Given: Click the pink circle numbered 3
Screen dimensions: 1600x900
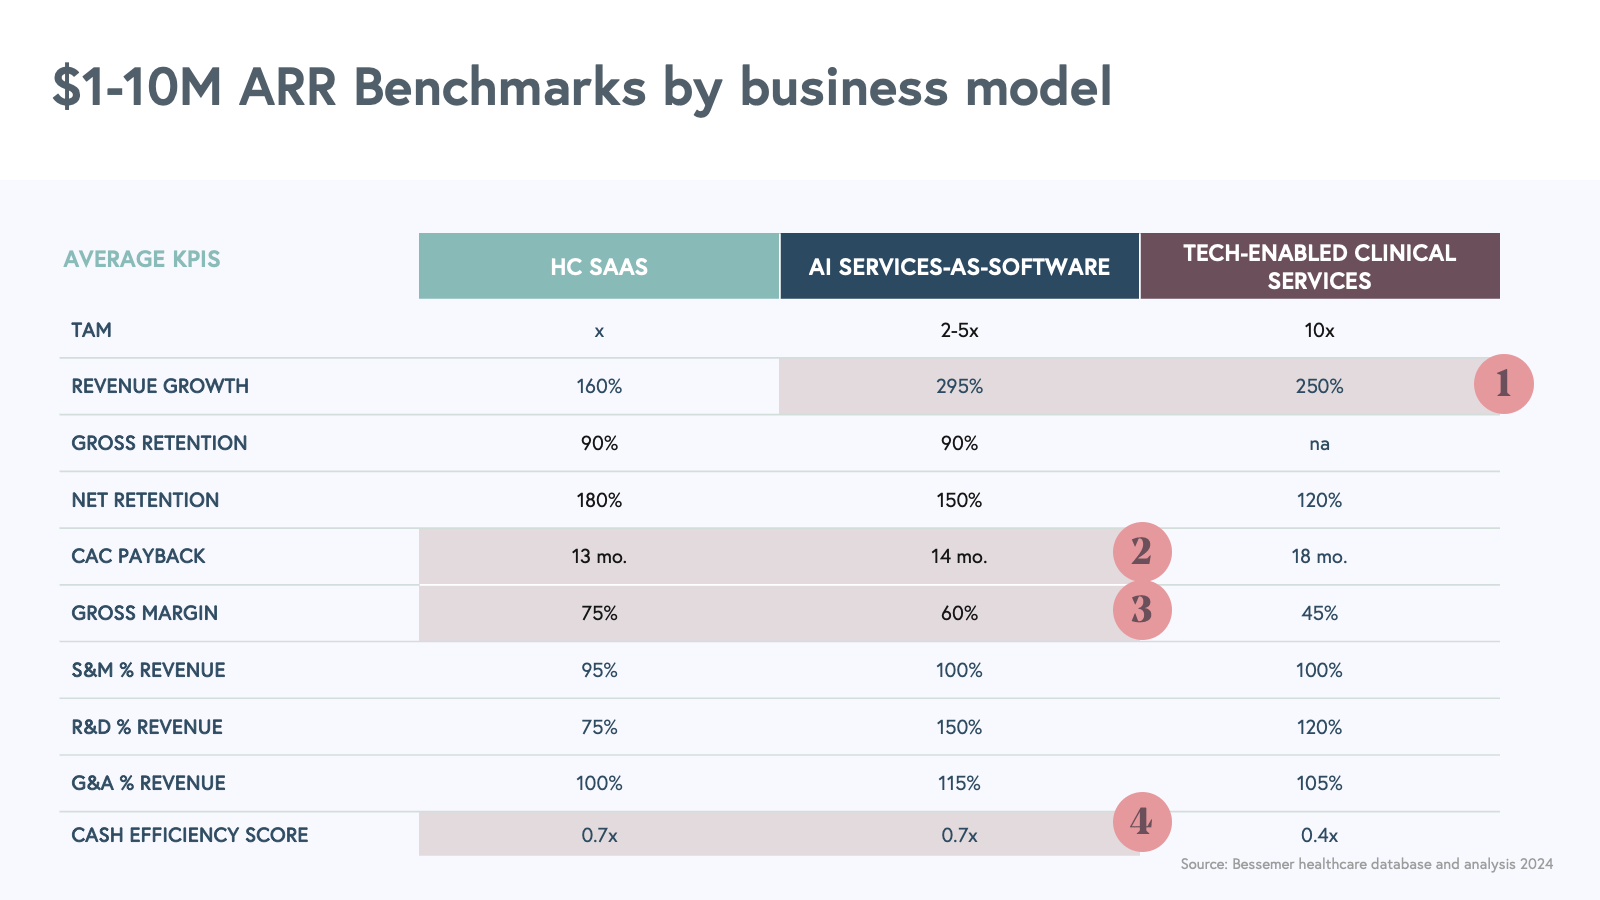Looking at the screenshot, I should point(1142,610).
